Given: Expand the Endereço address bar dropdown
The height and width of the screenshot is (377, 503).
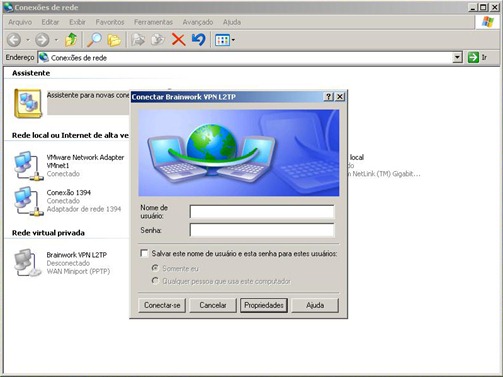Looking at the screenshot, I should (458, 58).
